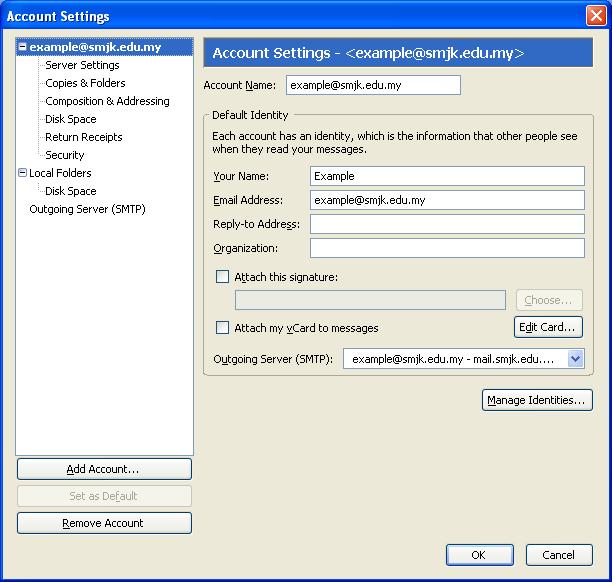Enable Attach my vCard to messages
The height and width of the screenshot is (582, 612).
(x=222, y=327)
